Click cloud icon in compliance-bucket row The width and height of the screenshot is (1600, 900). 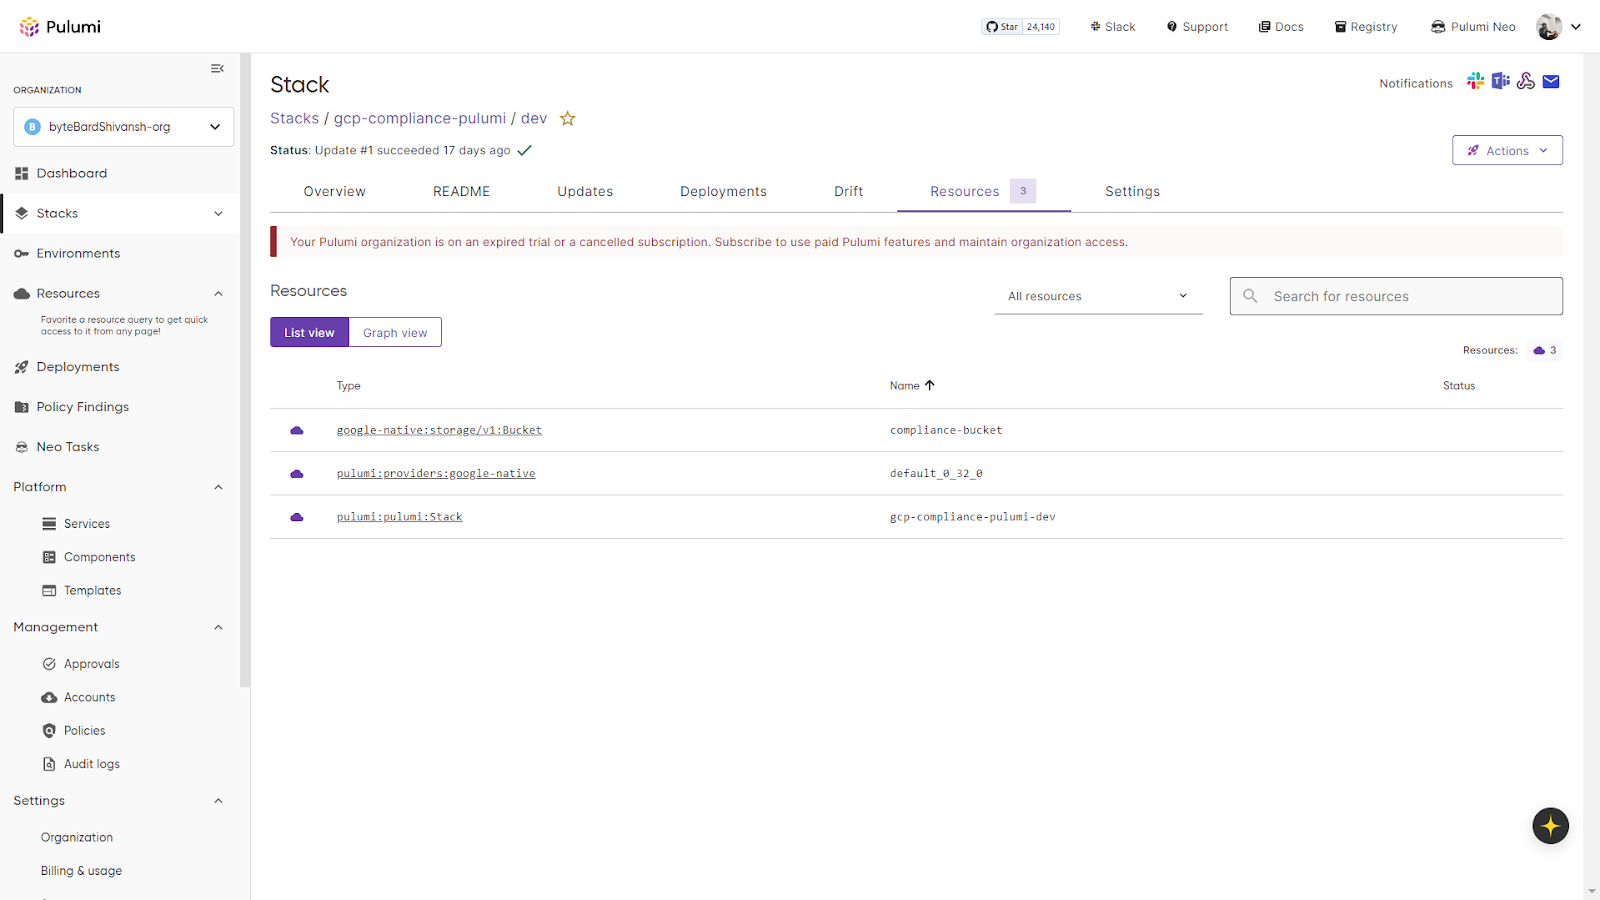pos(297,430)
